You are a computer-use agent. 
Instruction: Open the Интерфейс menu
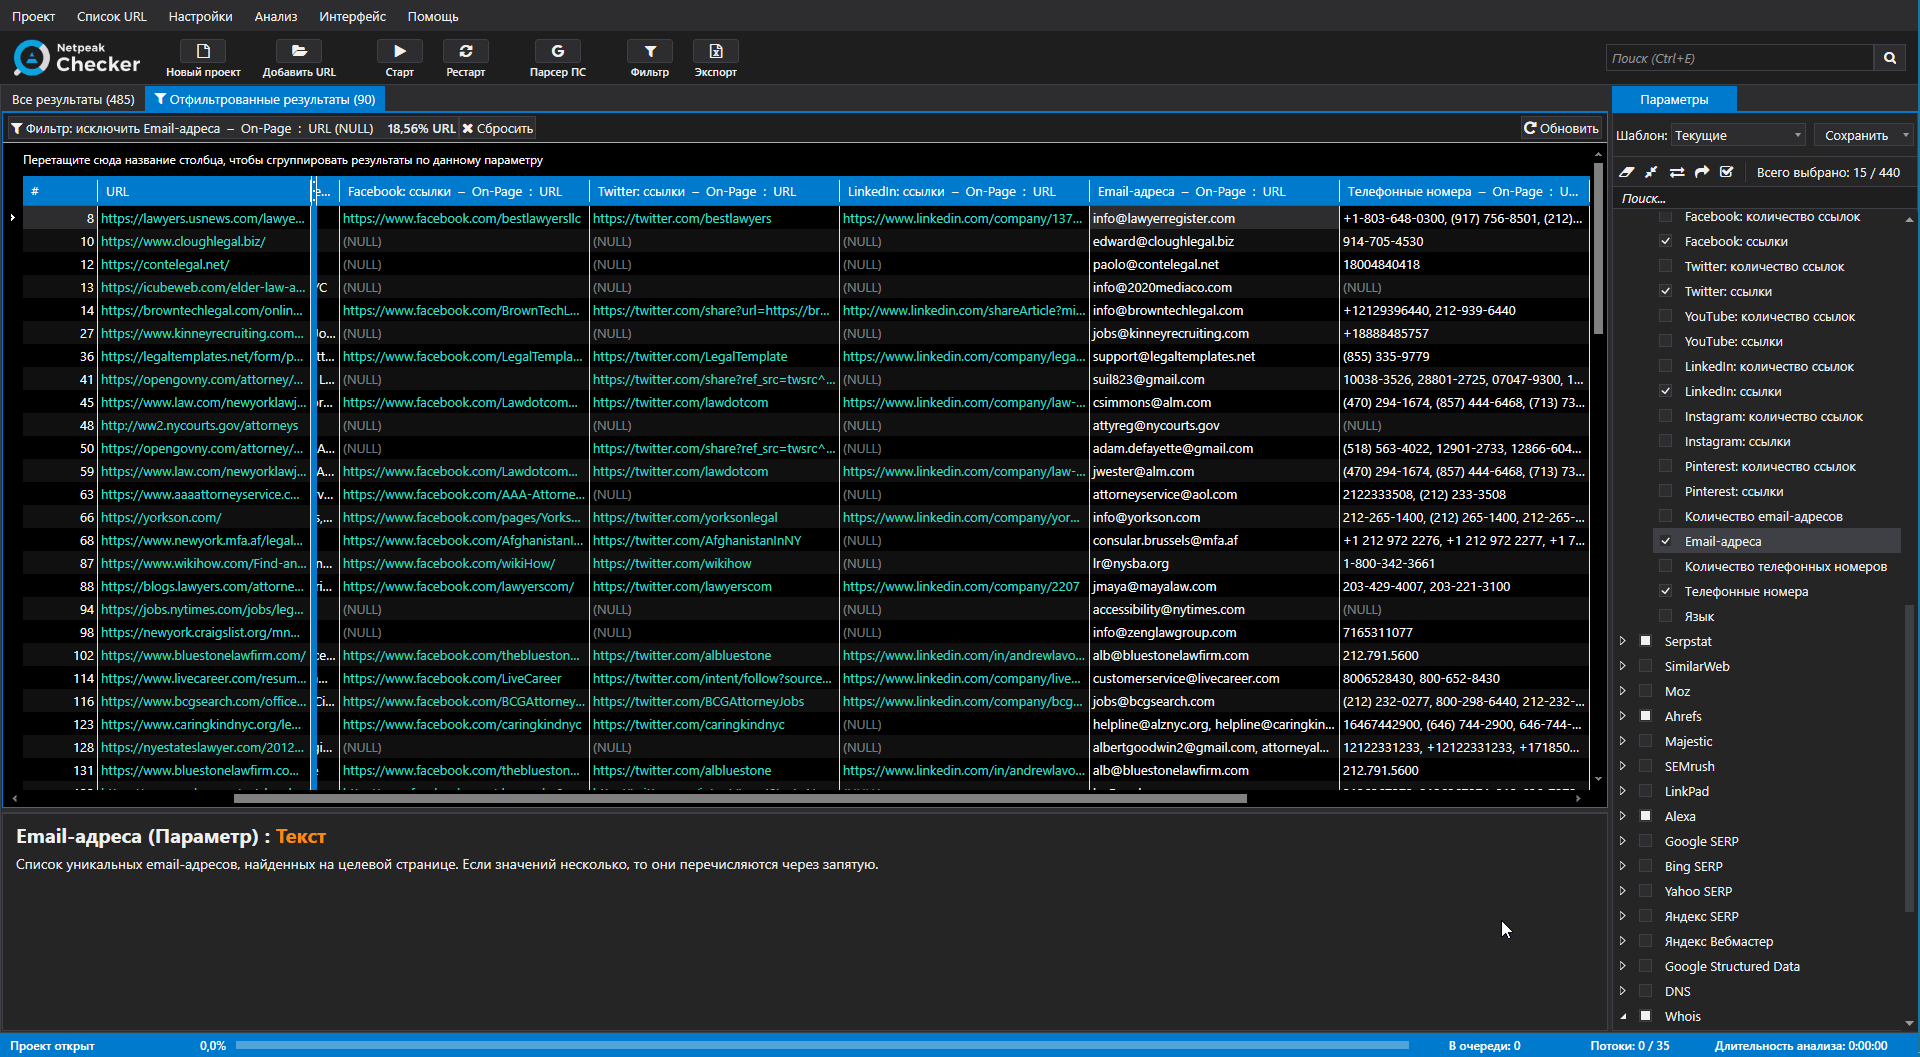352,16
